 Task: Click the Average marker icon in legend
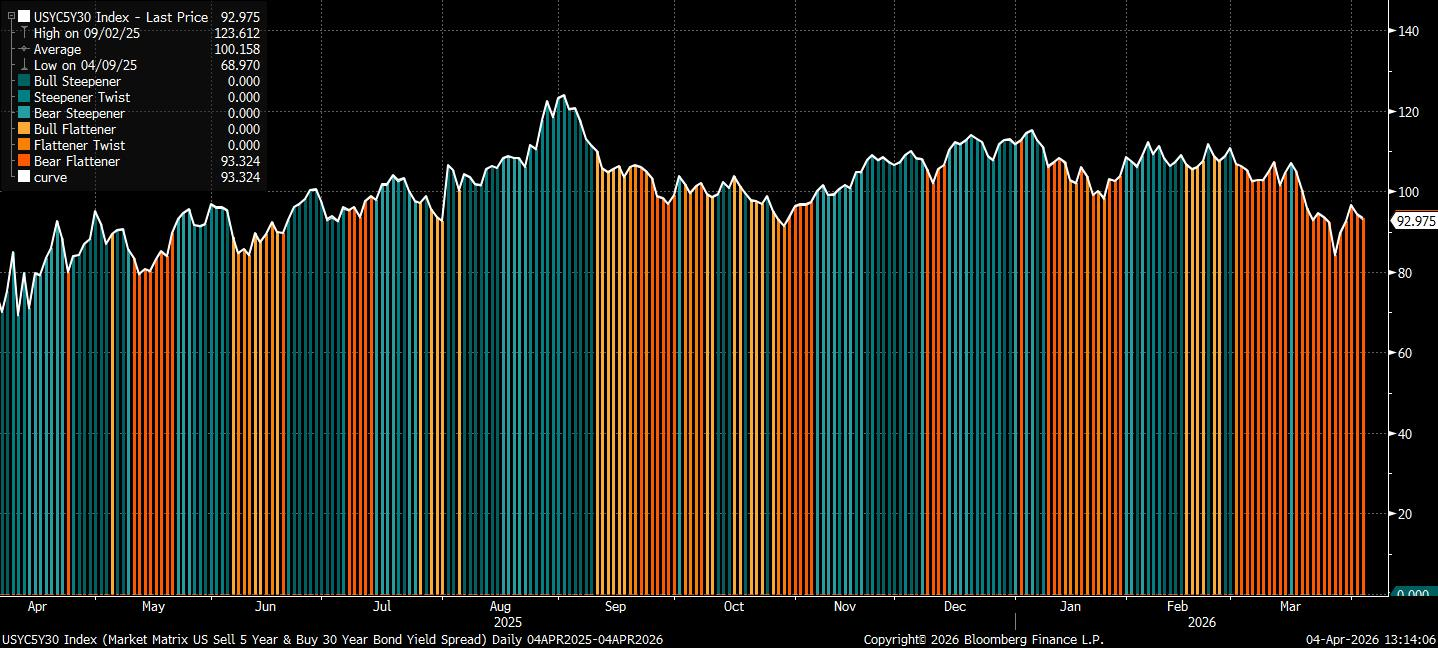click(x=24, y=49)
